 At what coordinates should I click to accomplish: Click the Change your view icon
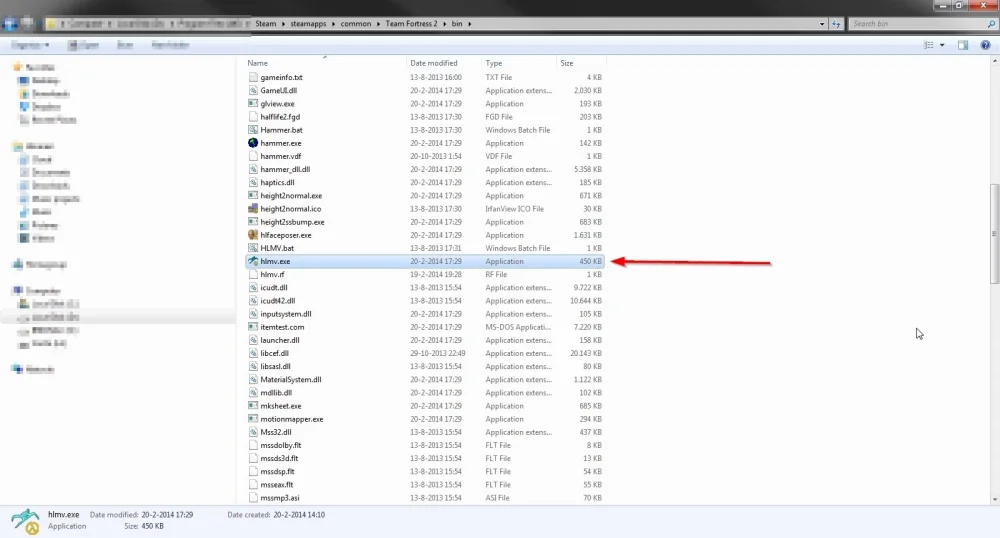[929, 45]
